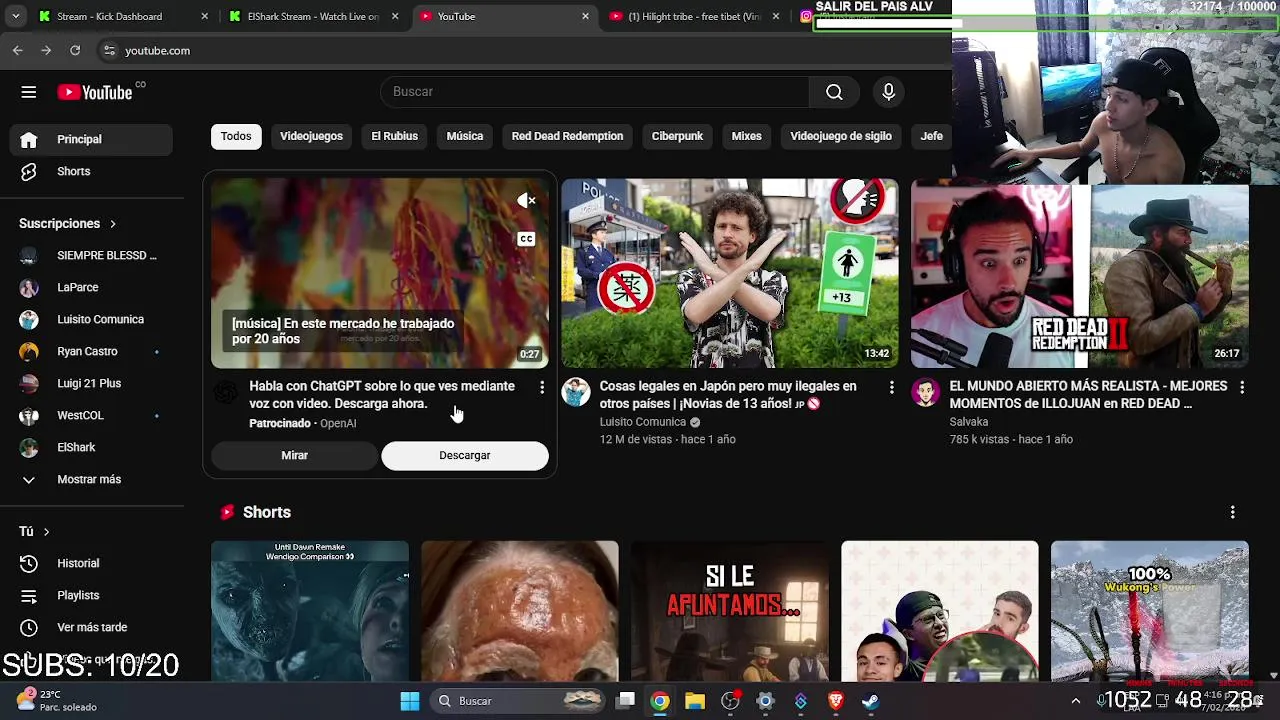Viewport: 1280px width, 720px height.
Task: Expand Suscripciones section
Action: (67, 223)
